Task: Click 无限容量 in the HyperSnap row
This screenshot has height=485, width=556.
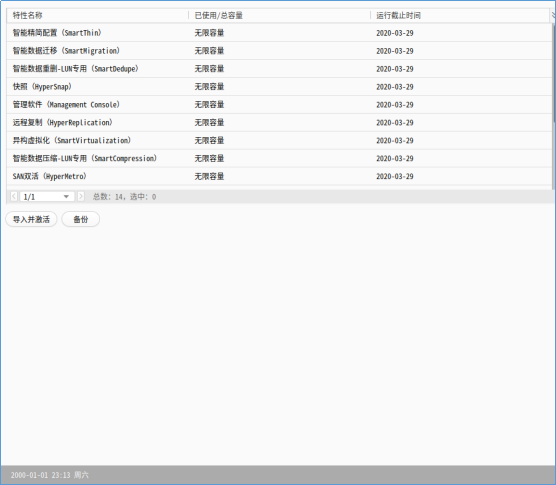Action: pyautogui.click(x=209, y=87)
